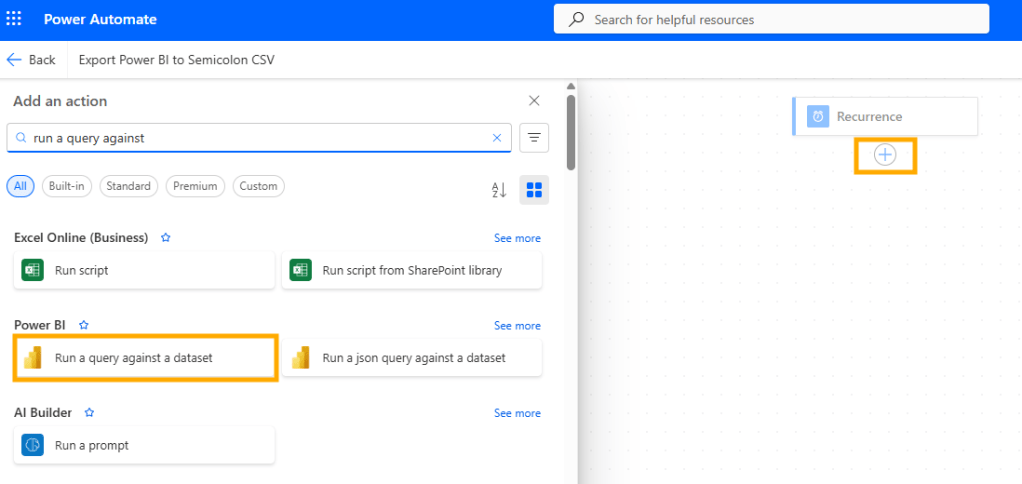Focus the Search for helpful resources box
This screenshot has width=1022, height=484.
(771, 20)
